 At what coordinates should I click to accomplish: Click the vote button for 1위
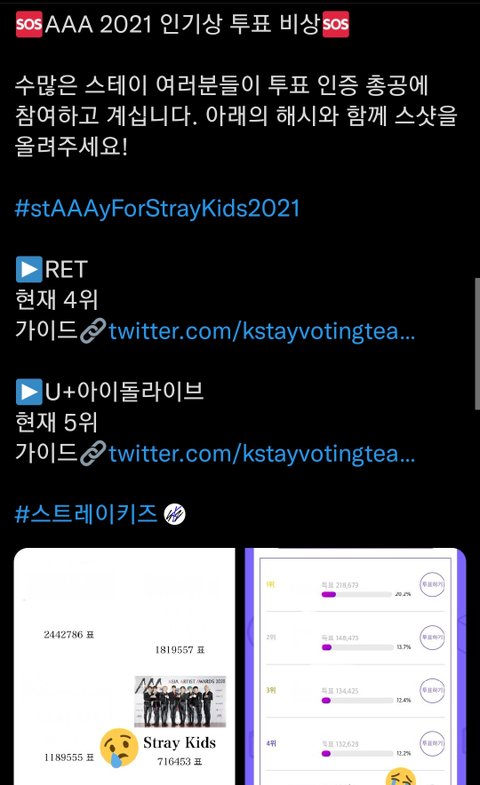click(x=432, y=584)
